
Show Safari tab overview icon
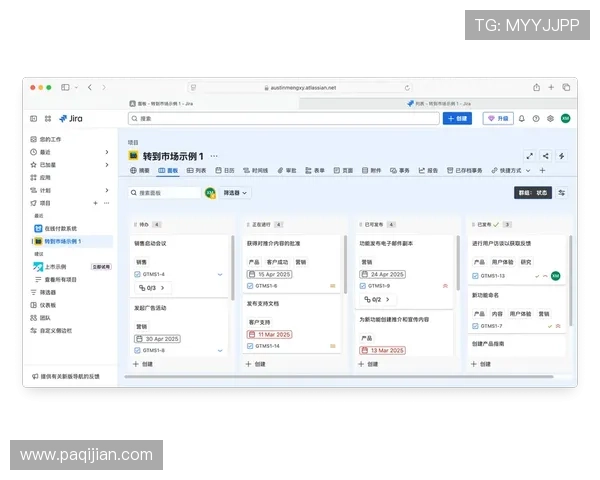pyautogui.click(x=566, y=87)
